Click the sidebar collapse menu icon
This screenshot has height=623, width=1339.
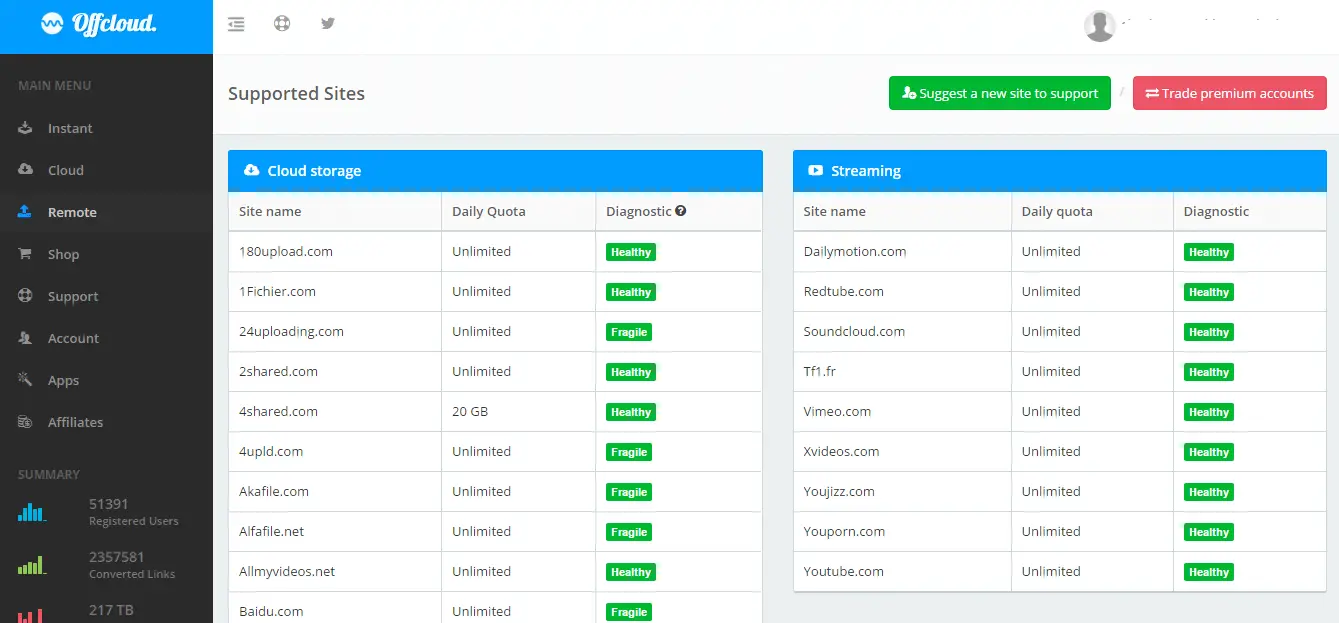[x=236, y=24]
